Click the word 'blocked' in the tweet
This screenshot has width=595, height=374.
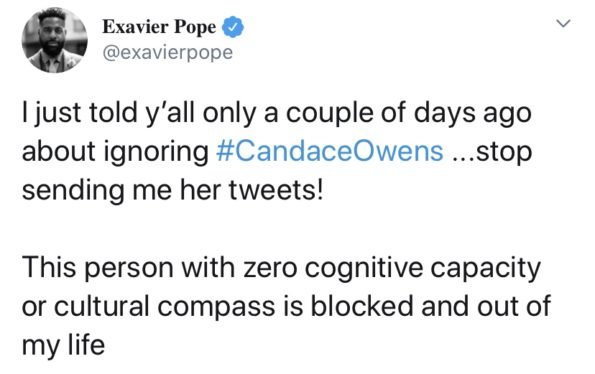point(362,306)
